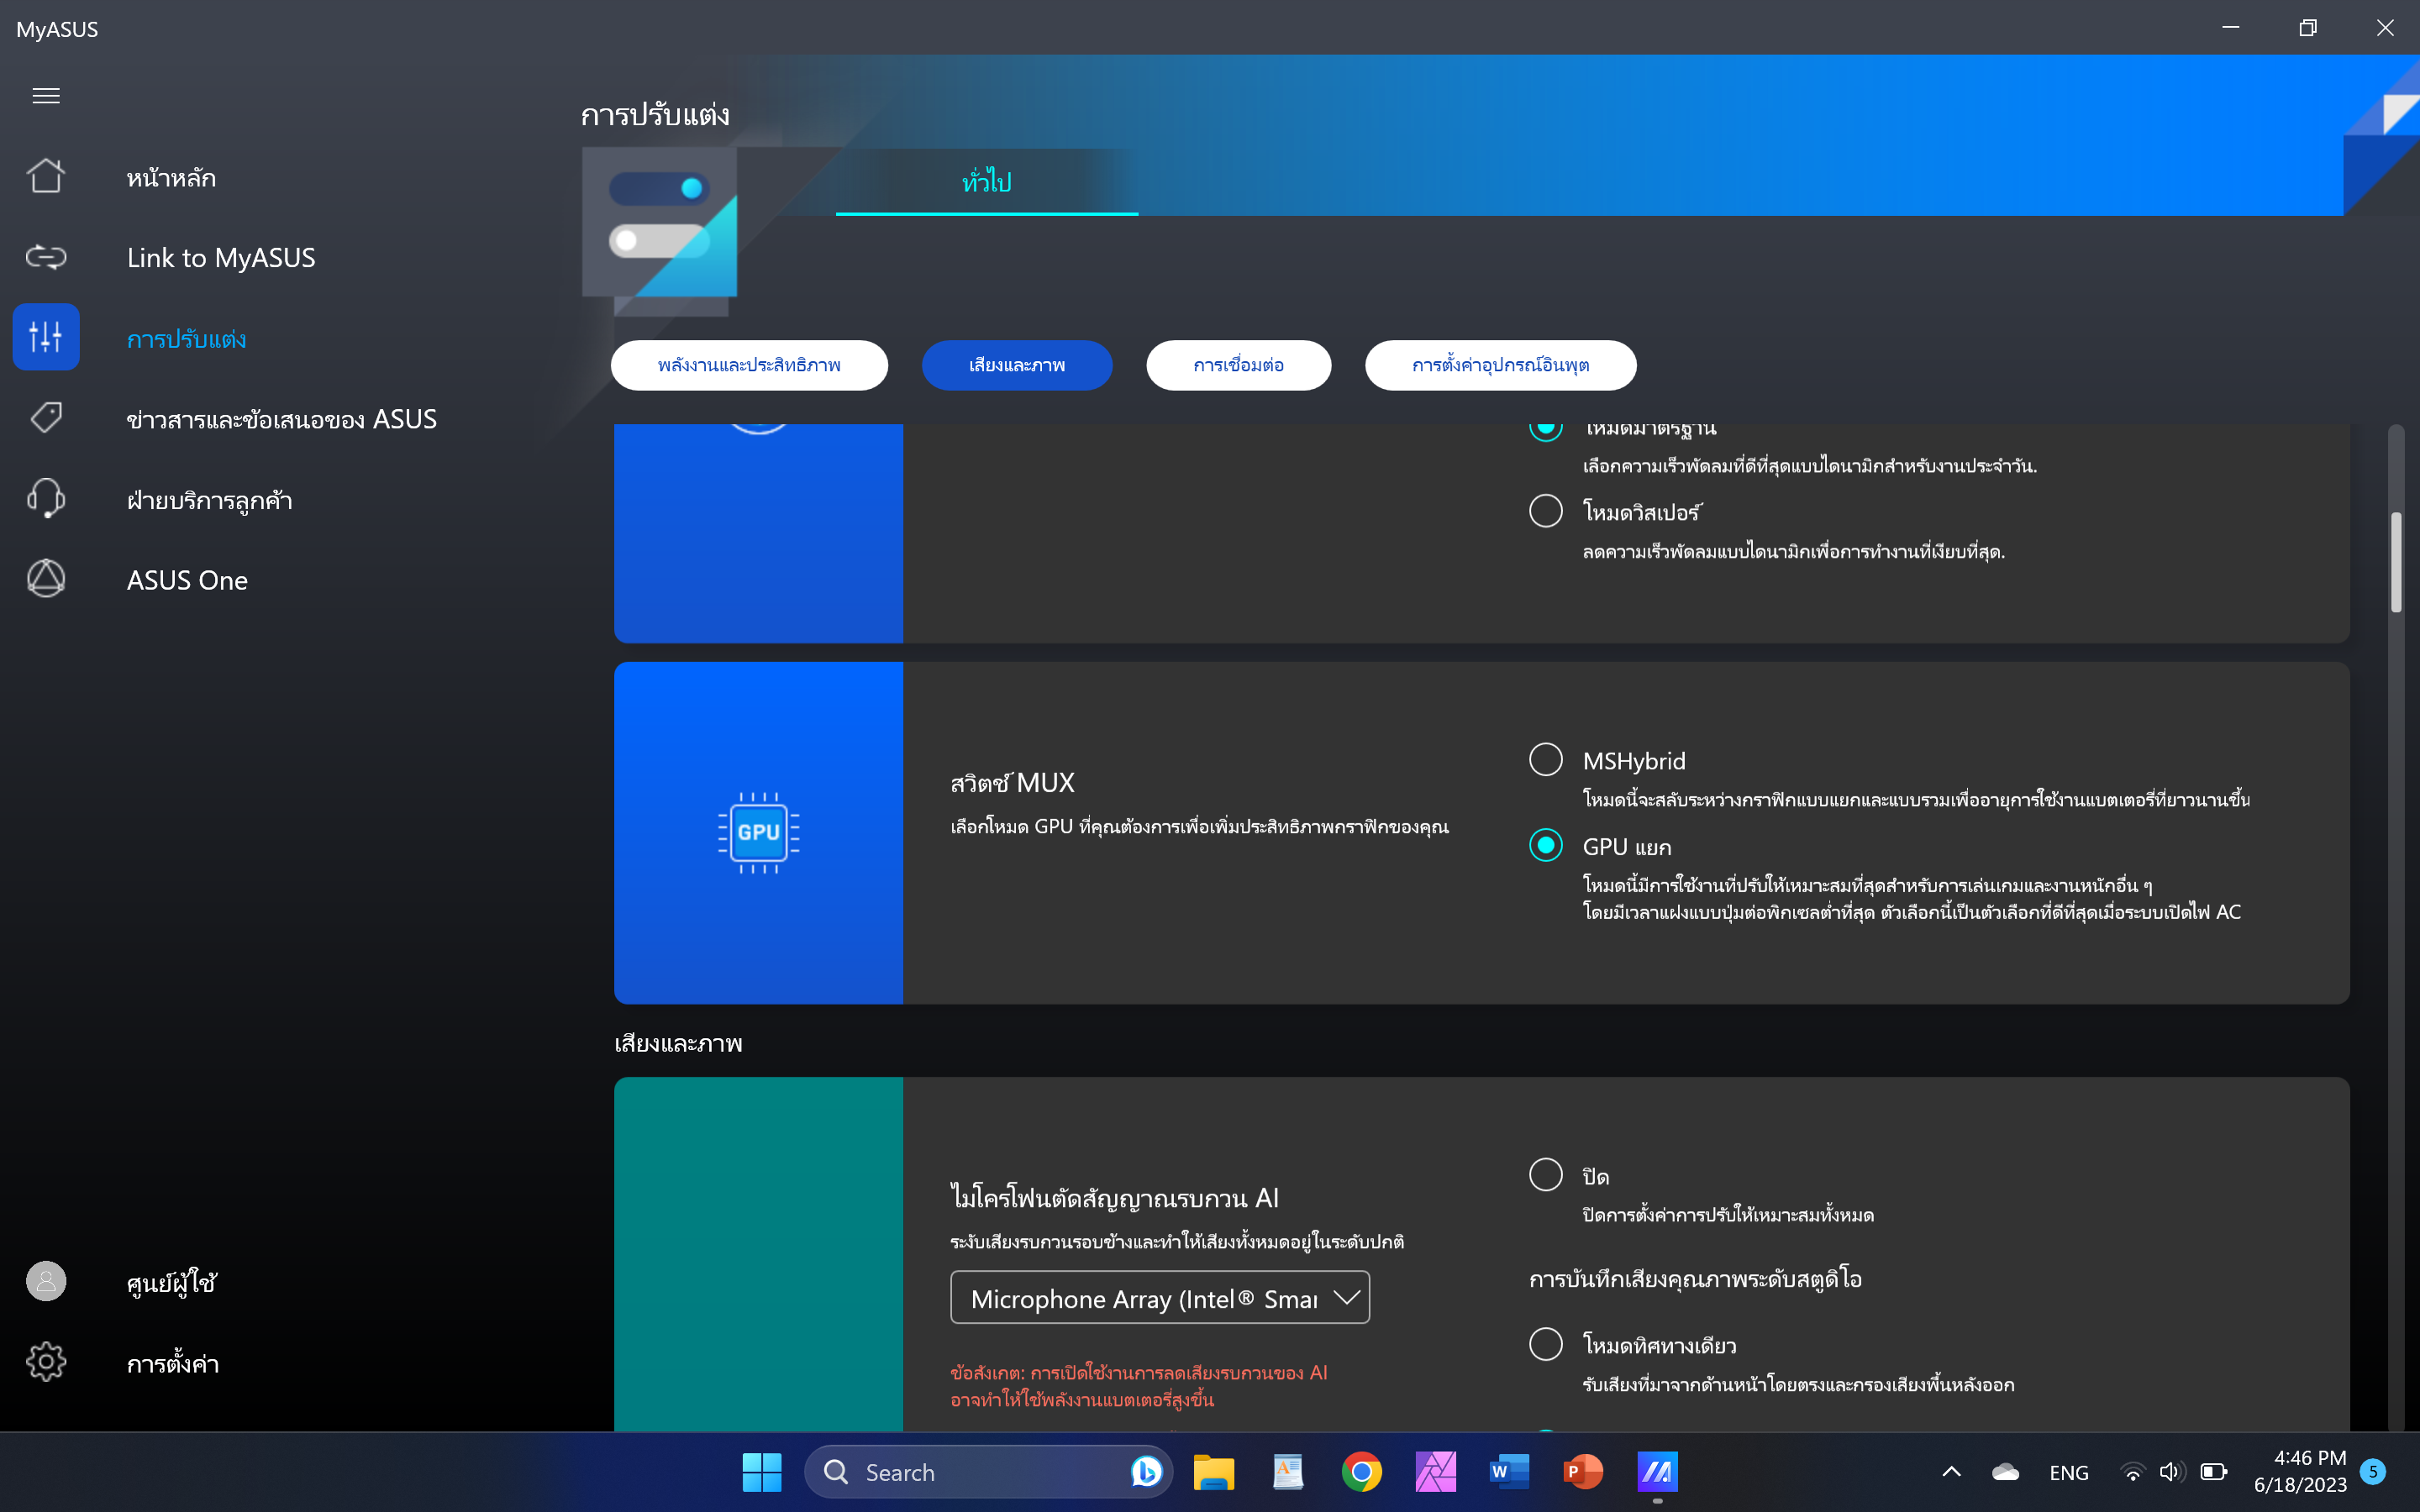Open the hamburger navigation menu

[x=46, y=96]
